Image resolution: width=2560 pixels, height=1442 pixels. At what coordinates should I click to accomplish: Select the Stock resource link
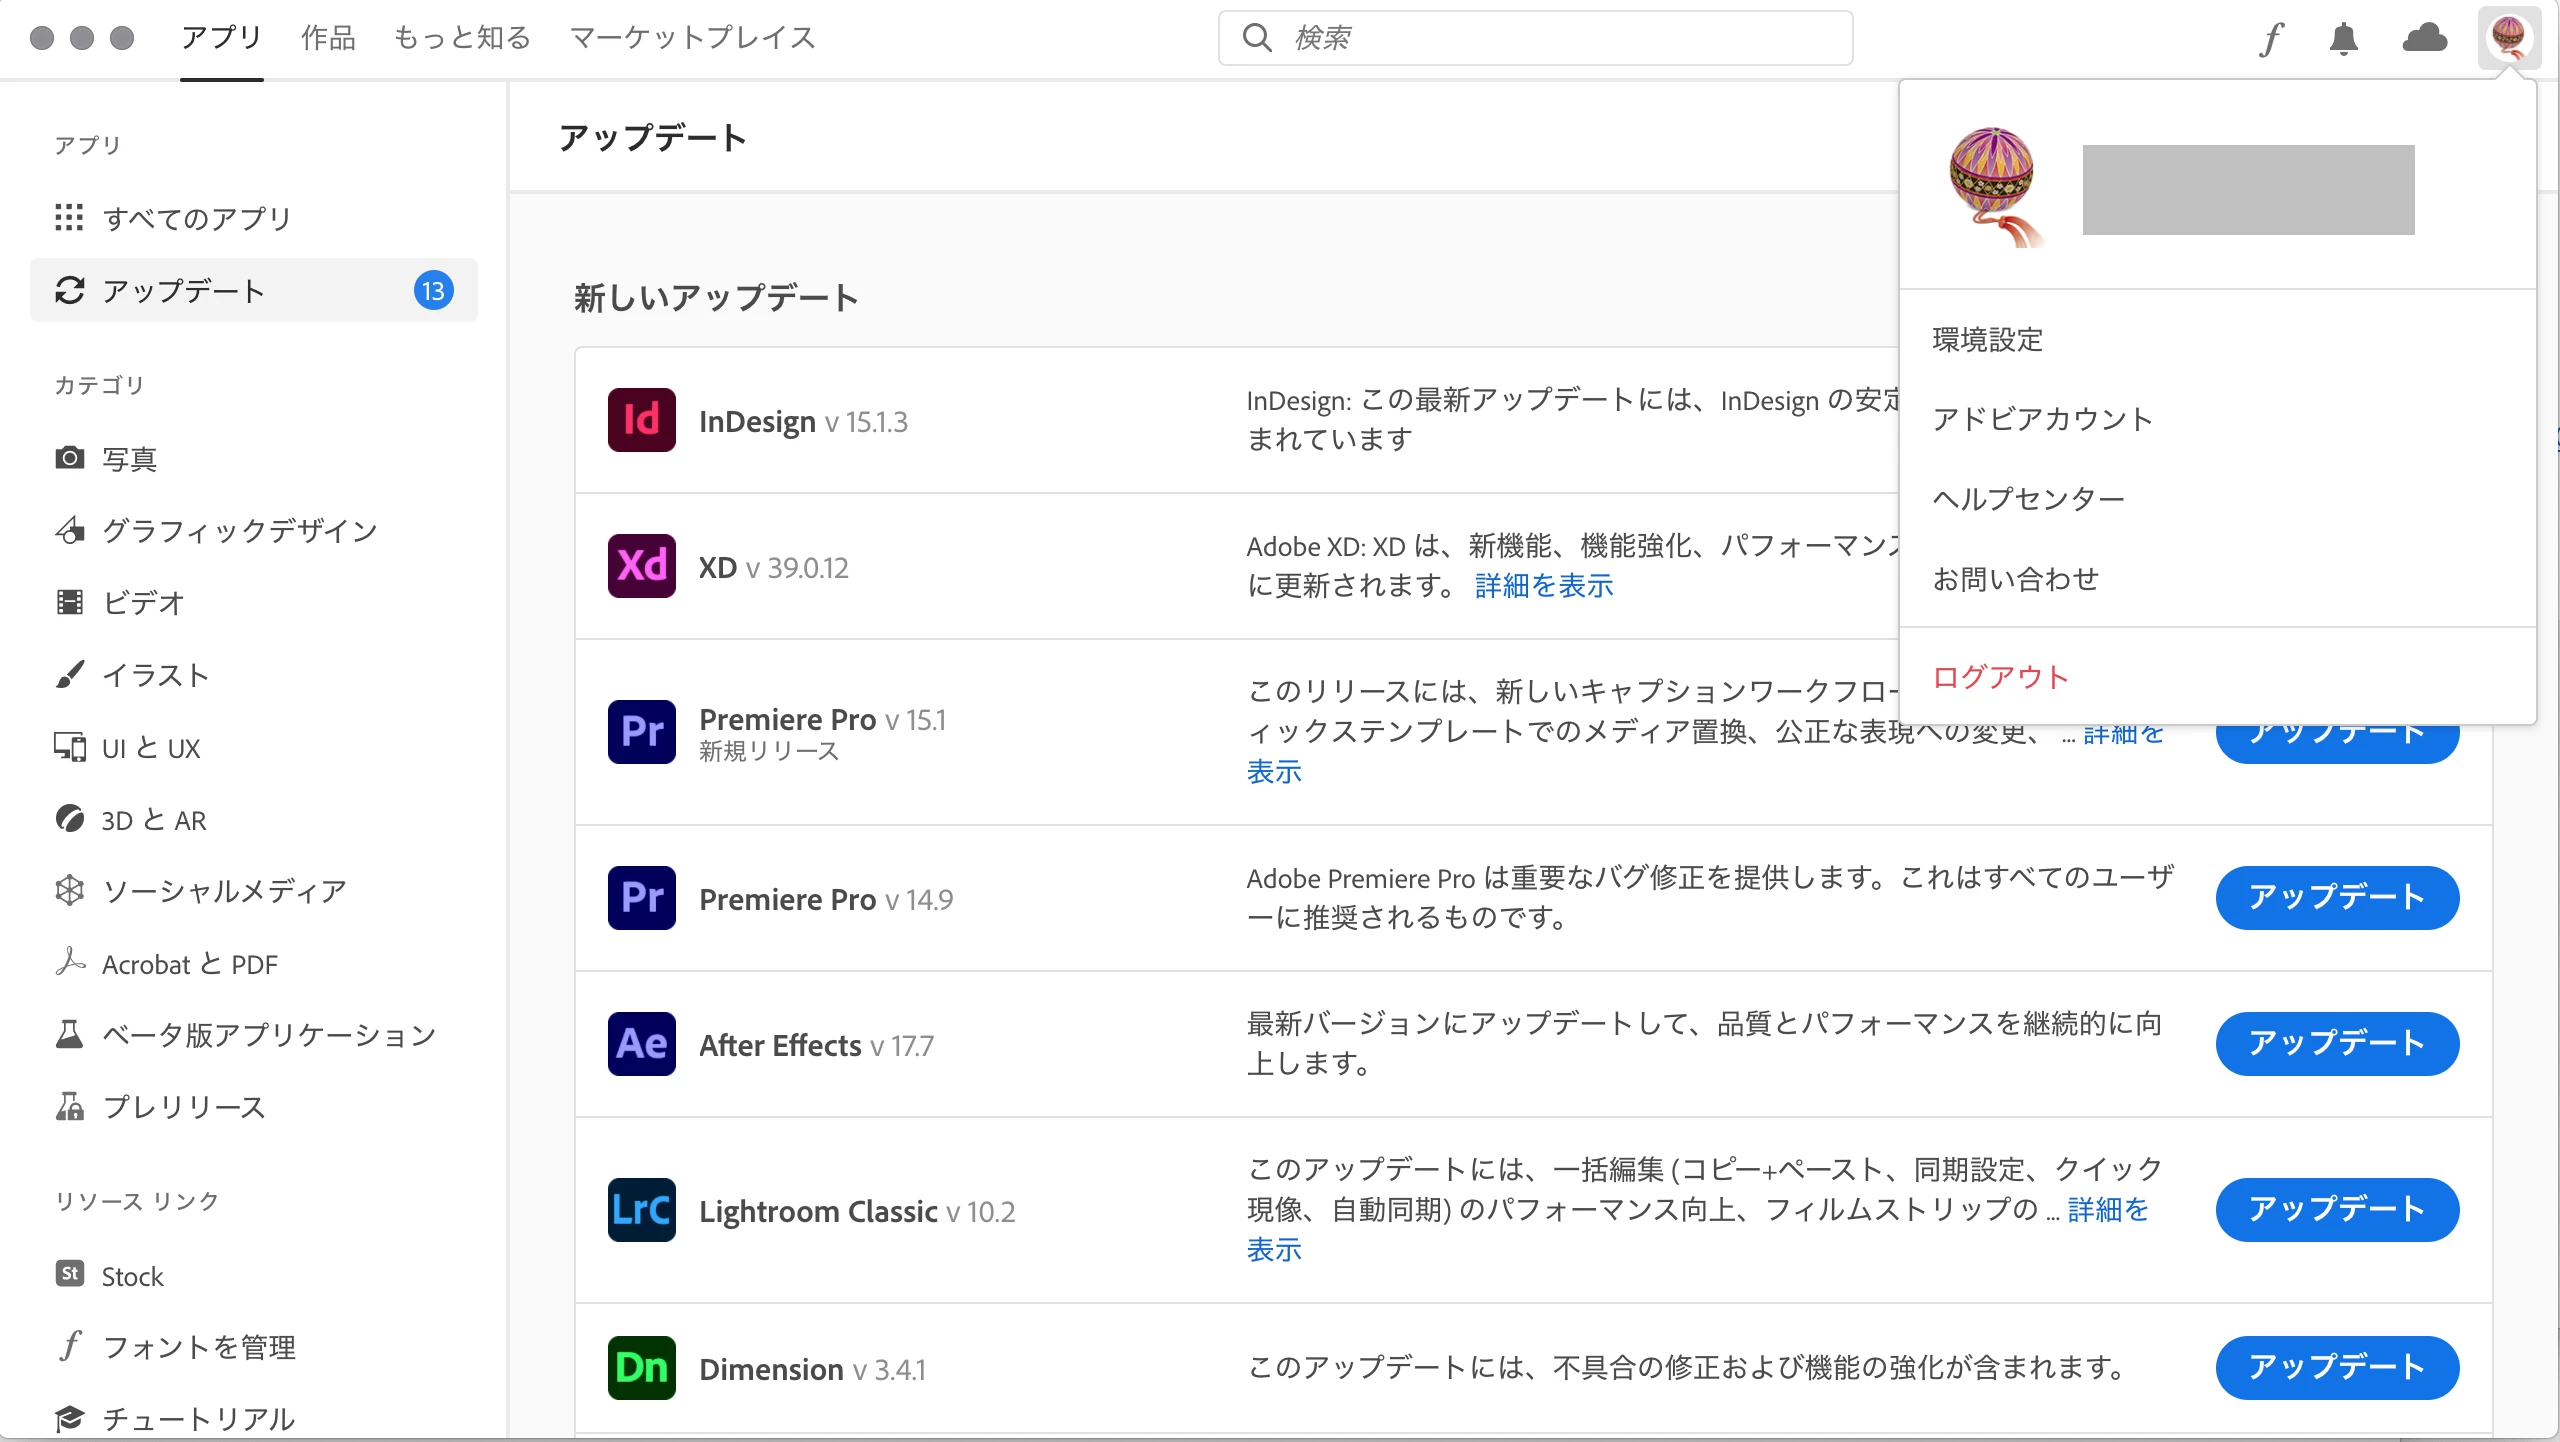click(132, 1276)
